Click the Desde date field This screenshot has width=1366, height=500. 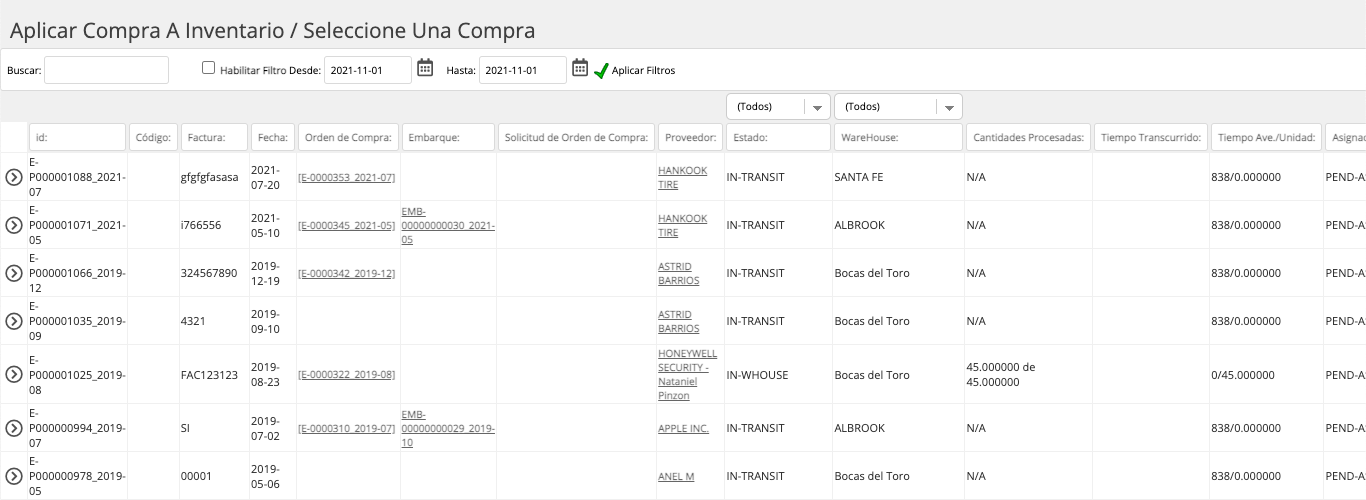[x=368, y=70]
